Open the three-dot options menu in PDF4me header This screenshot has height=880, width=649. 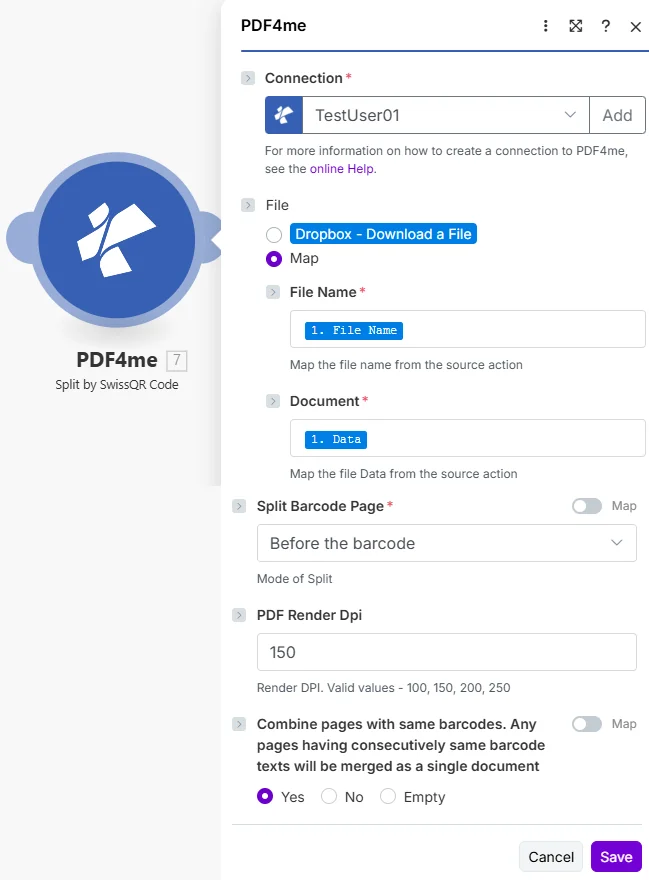click(545, 26)
